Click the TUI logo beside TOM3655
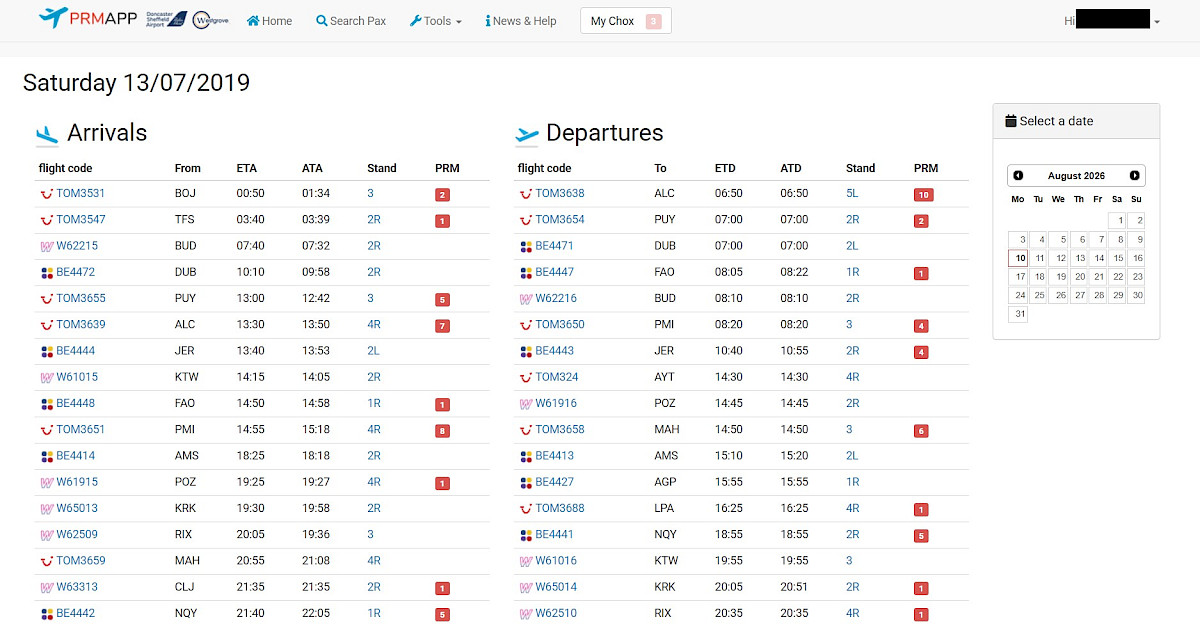 pos(46,299)
